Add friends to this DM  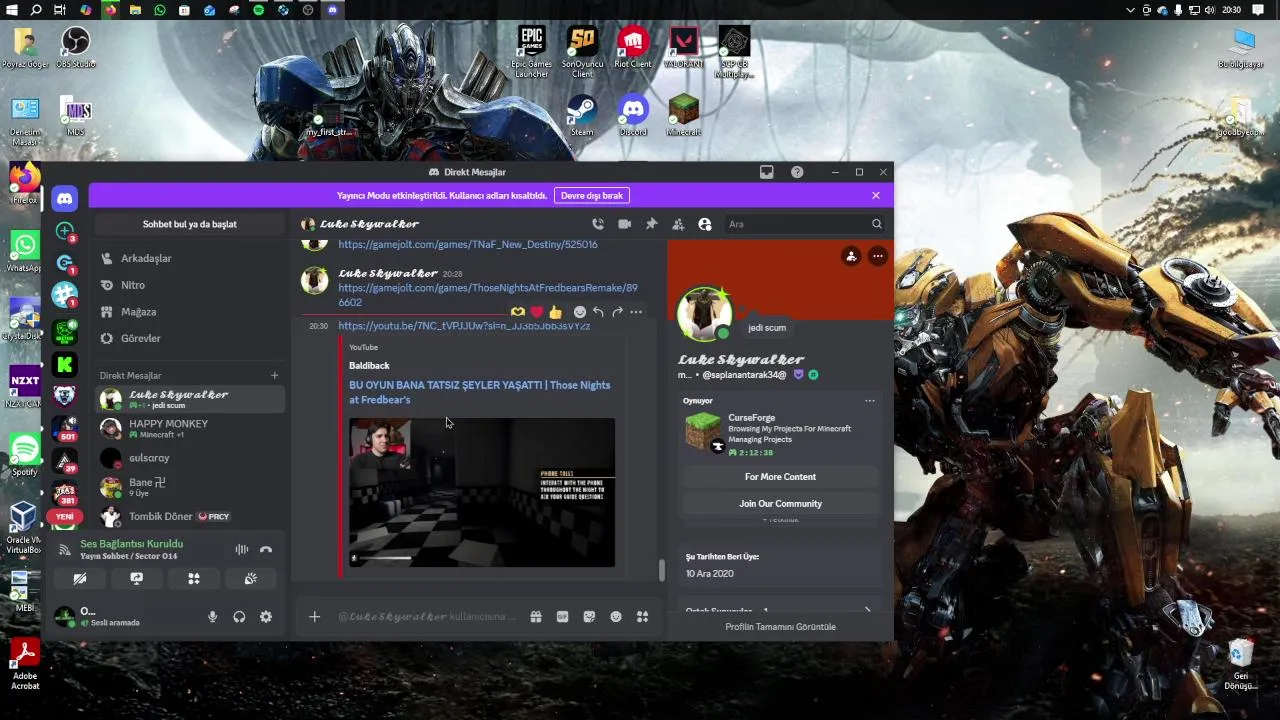pyautogui.click(x=678, y=224)
